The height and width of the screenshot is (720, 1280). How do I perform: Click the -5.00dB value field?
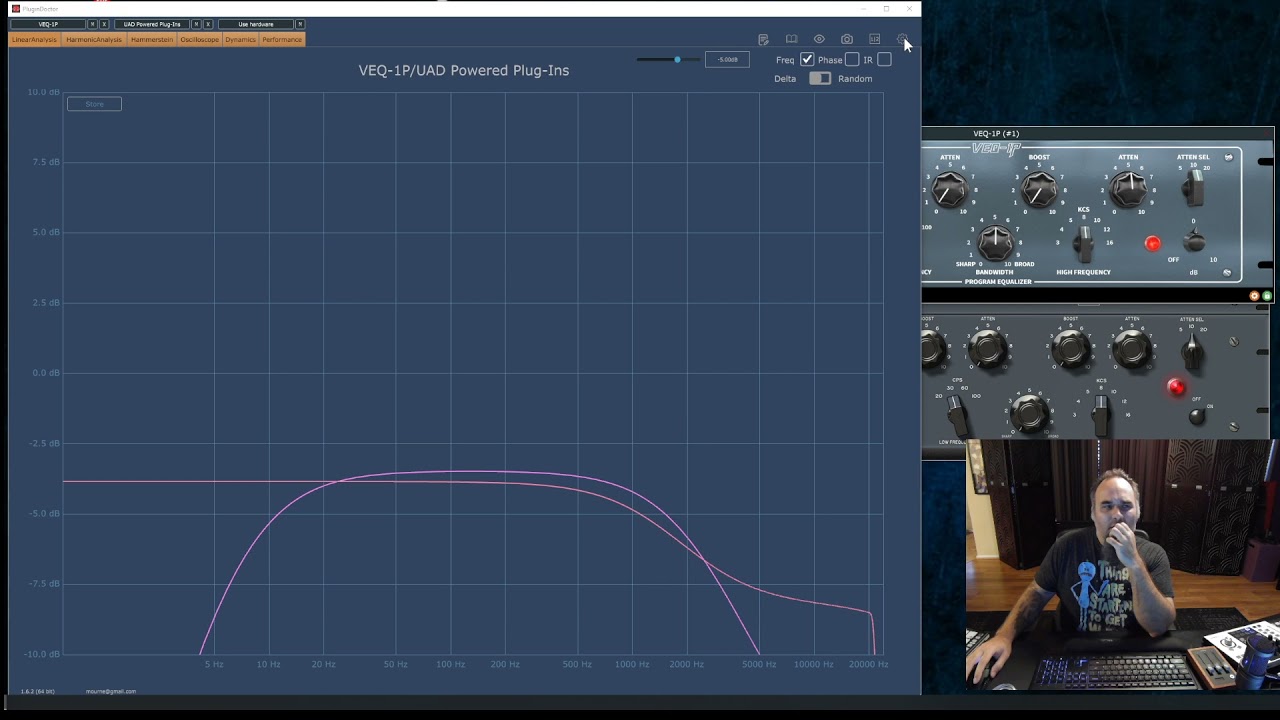click(x=727, y=59)
